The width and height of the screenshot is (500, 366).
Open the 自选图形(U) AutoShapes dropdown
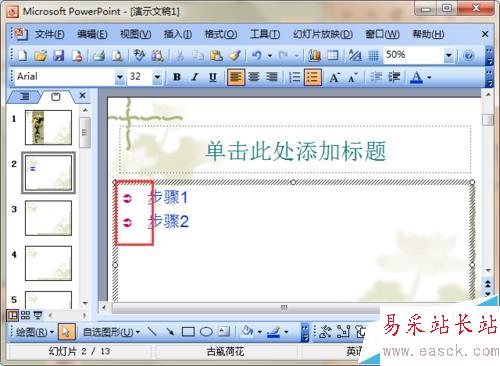[x=111, y=332]
